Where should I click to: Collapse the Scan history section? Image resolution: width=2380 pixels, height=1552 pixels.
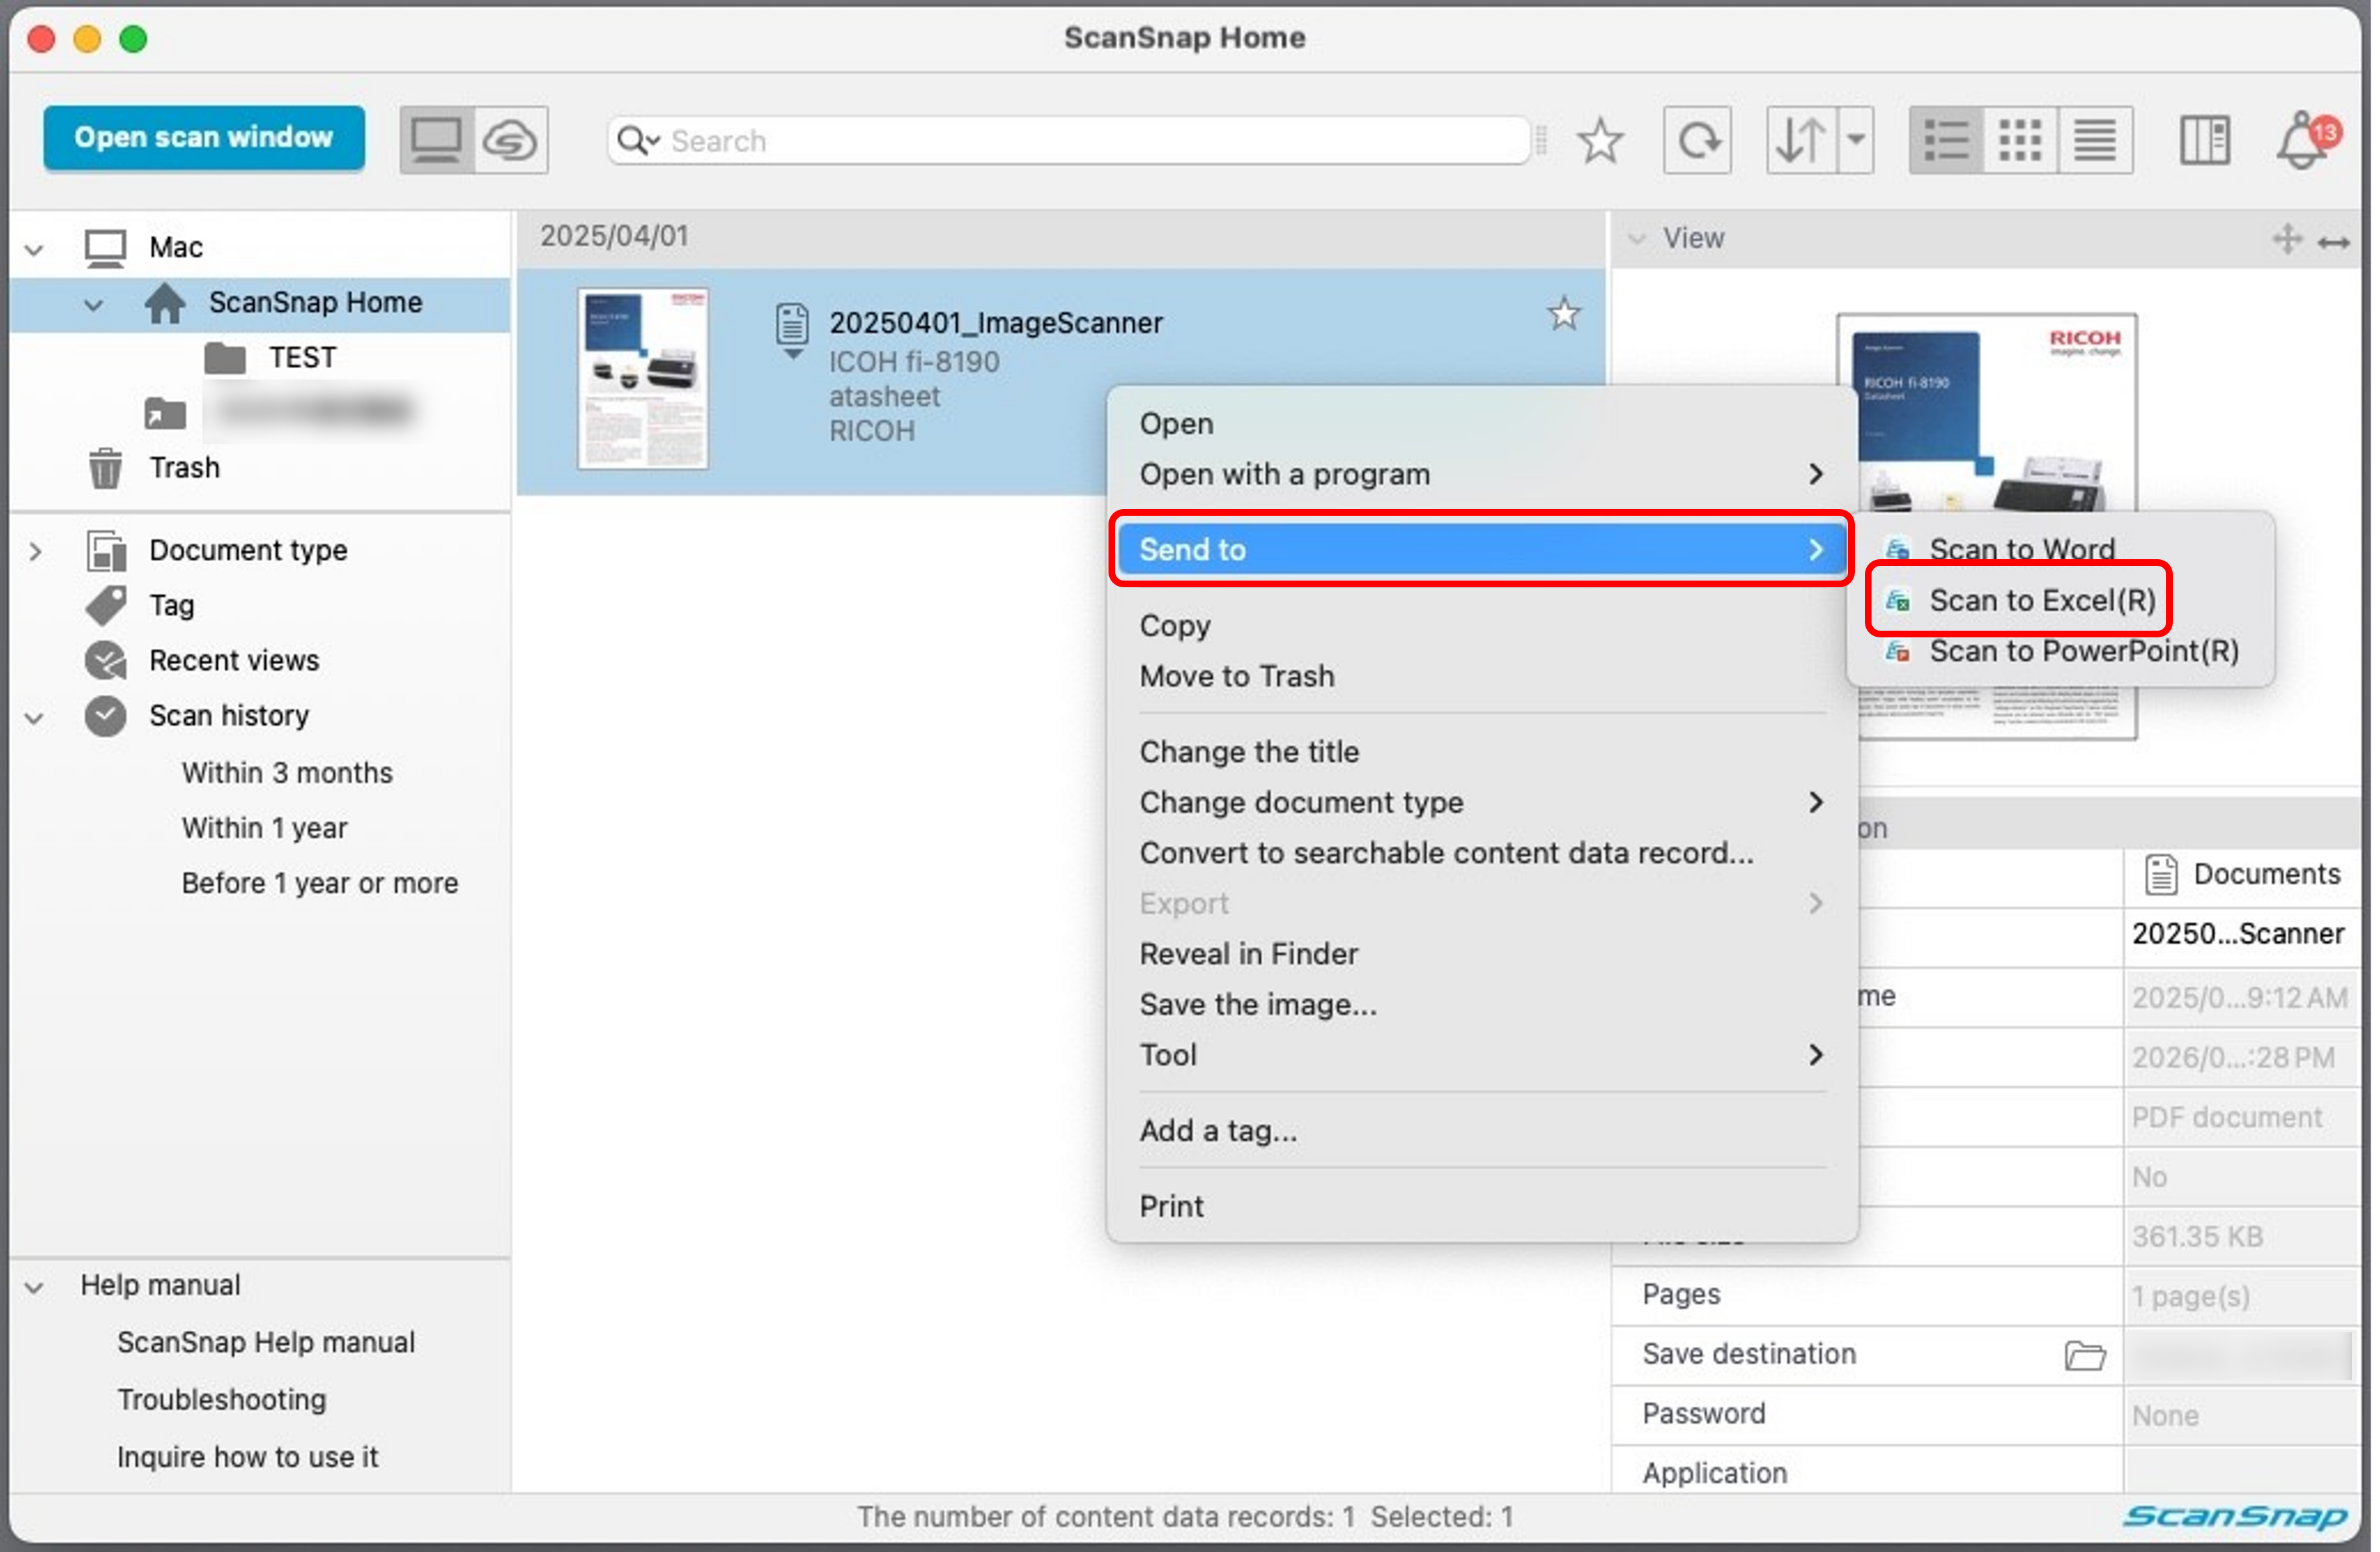click(34, 717)
